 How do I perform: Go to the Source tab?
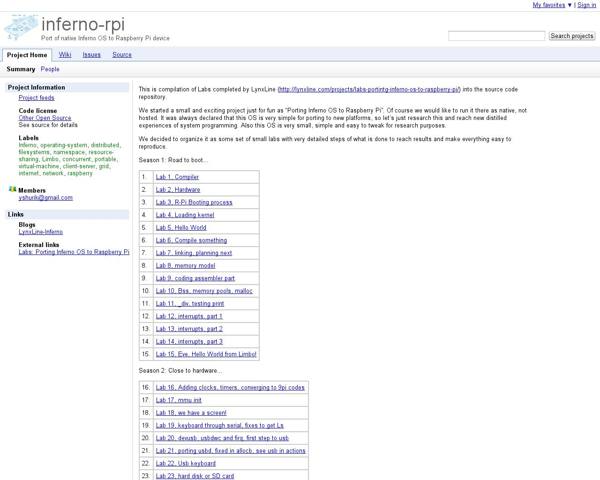click(122, 55)
